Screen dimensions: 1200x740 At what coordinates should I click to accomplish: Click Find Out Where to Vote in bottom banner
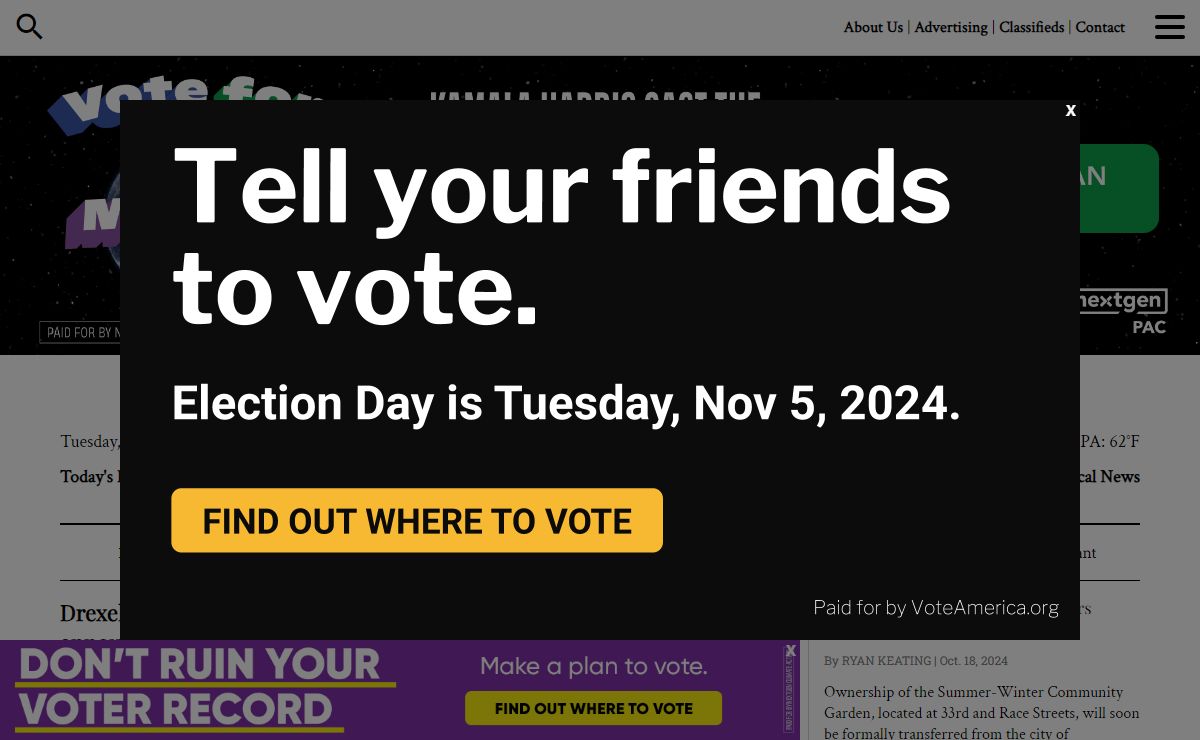[593, 708]
